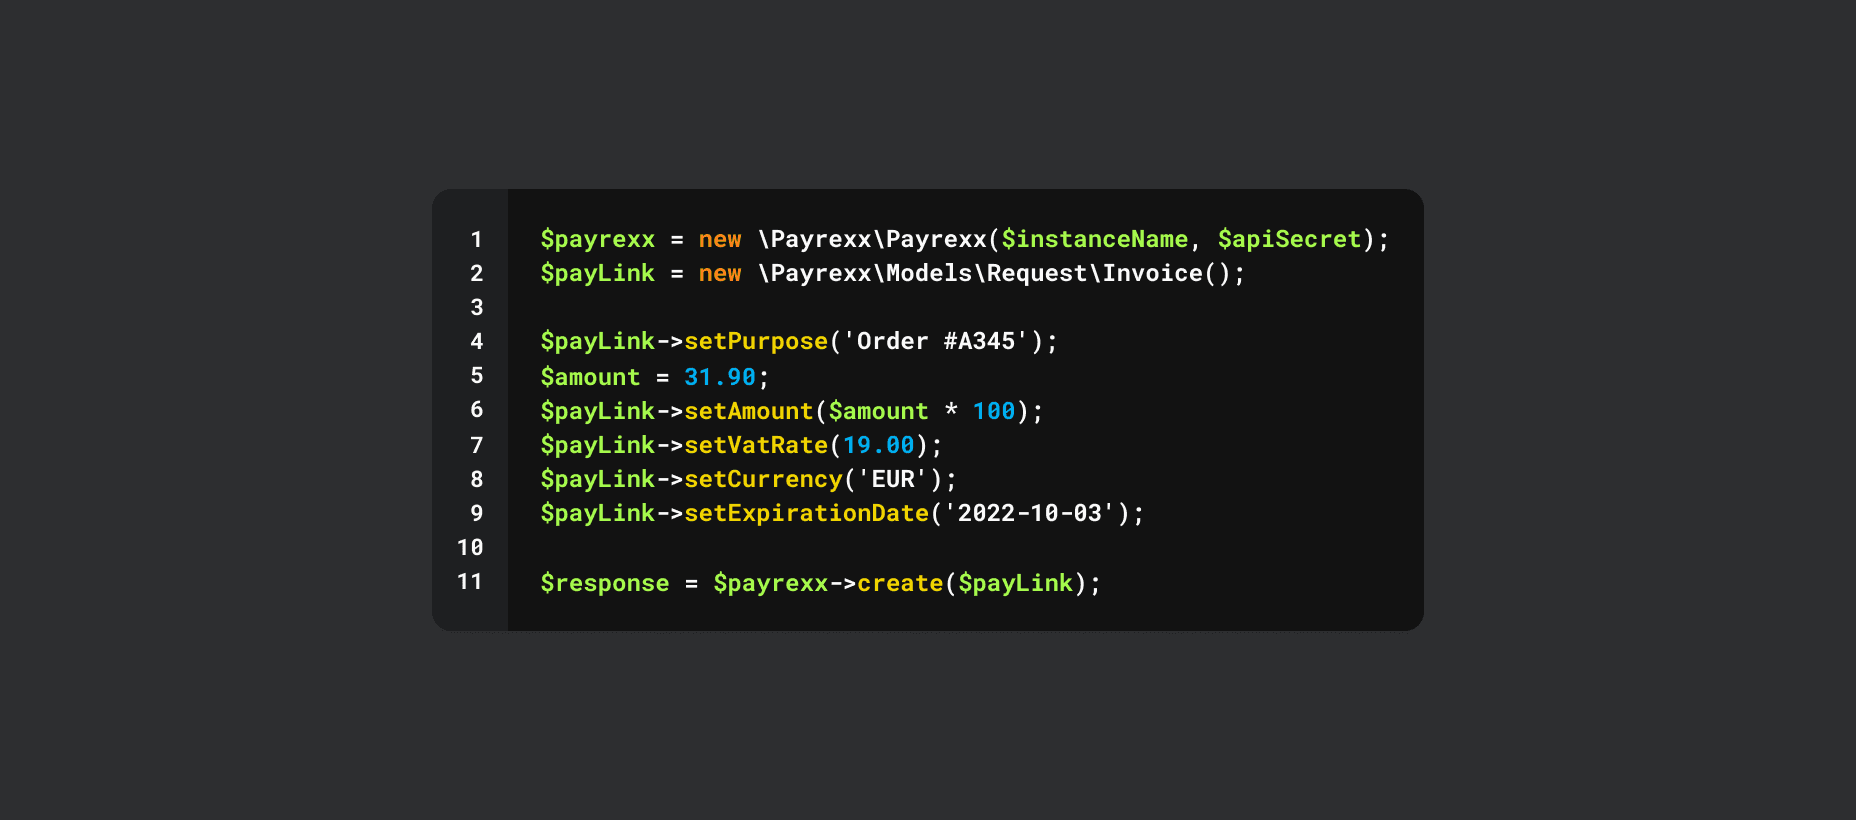Click line number 2 in the gutter
This screenshot has height=820, width=1856.
[477, 273]
